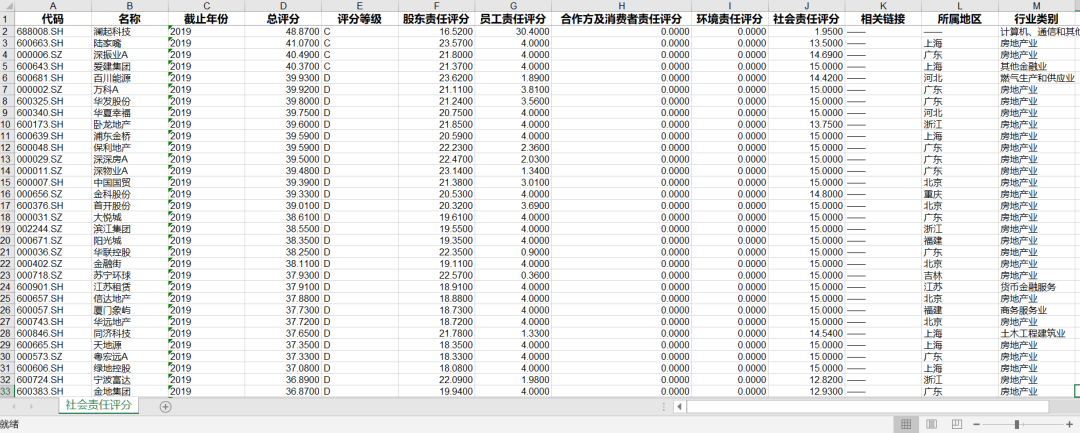Select social score cell 13.7500
The height and width of the screenshot is (433, 1080).
807,125
